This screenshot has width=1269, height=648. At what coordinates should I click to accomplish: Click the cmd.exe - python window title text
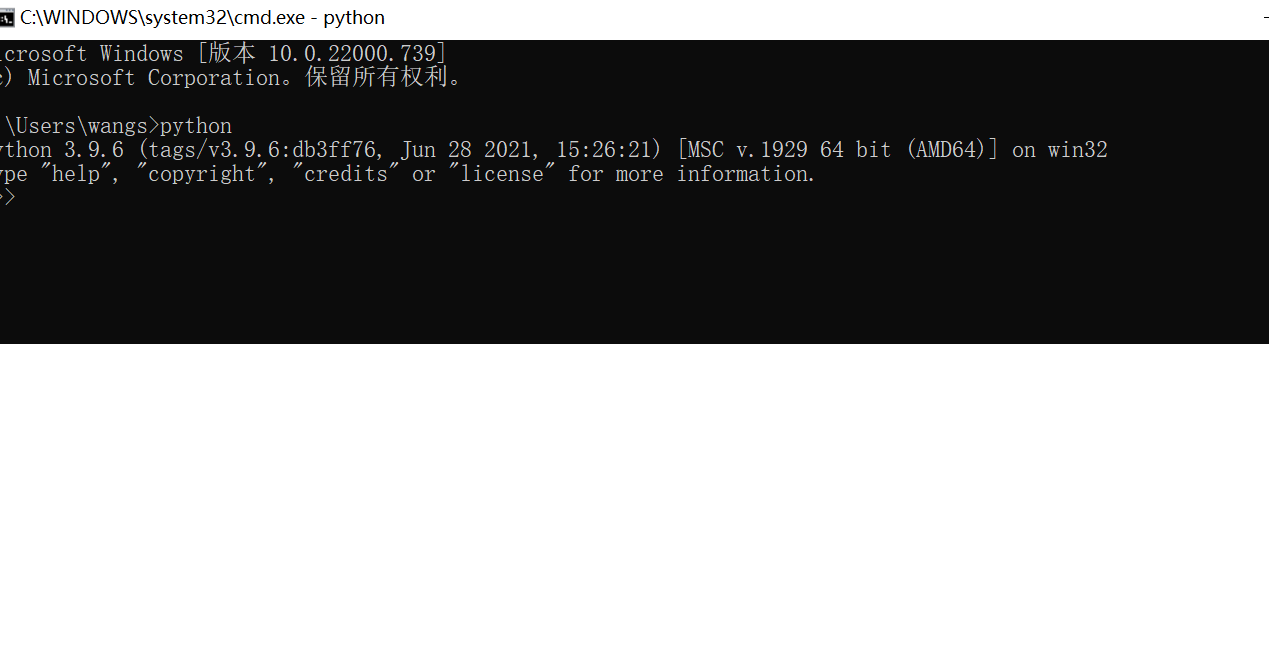[202, 17]
